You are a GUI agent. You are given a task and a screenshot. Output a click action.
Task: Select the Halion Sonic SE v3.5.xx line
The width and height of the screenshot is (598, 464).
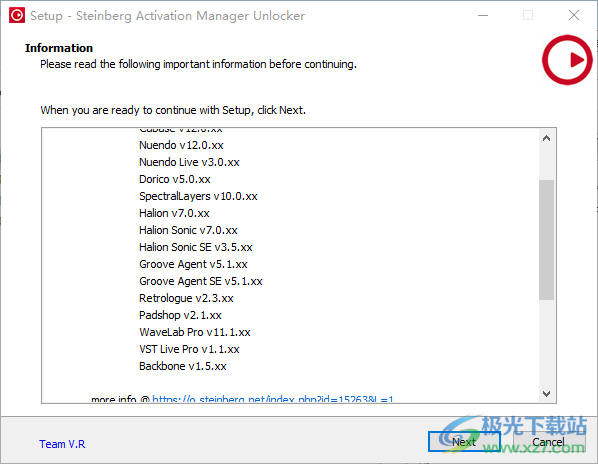click(196, 247)
